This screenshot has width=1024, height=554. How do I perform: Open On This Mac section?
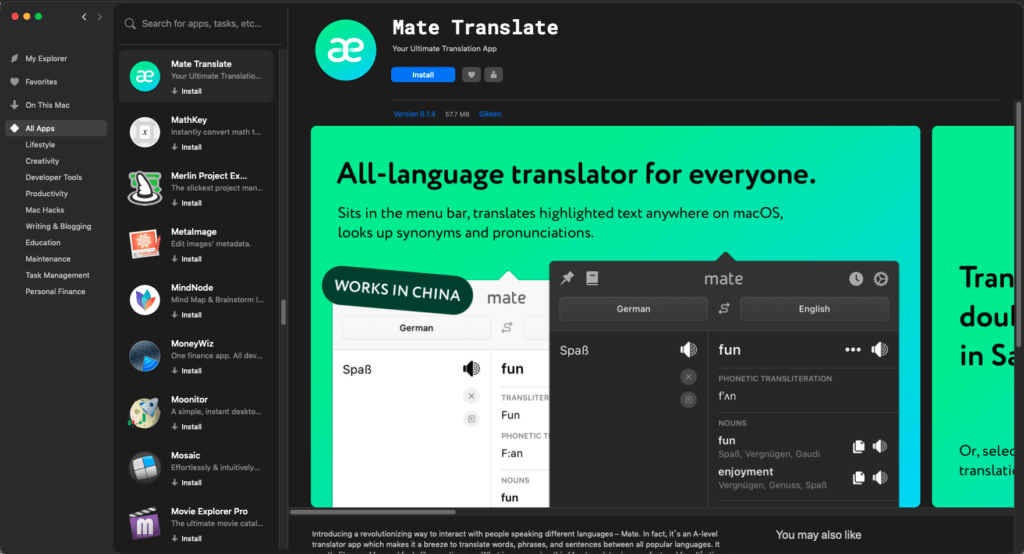pyautogui.click(x=47, y=105)
